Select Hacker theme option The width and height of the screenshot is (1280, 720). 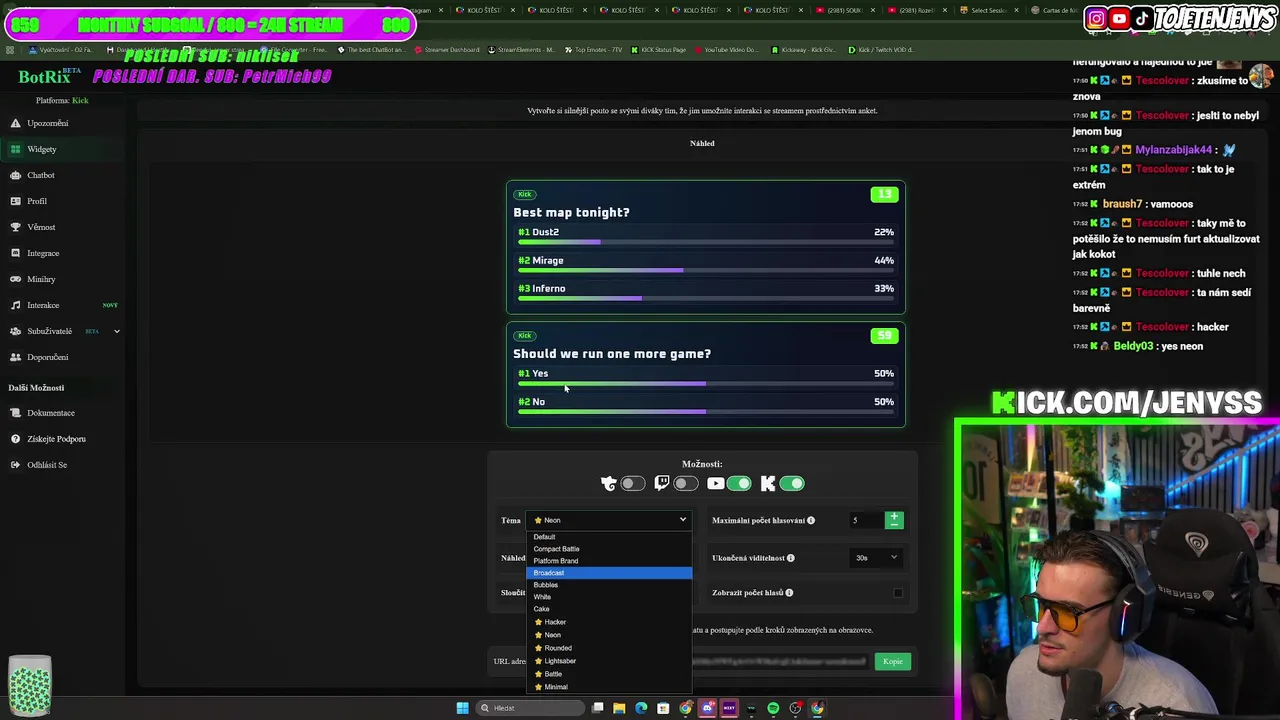(x=609, y=622)
